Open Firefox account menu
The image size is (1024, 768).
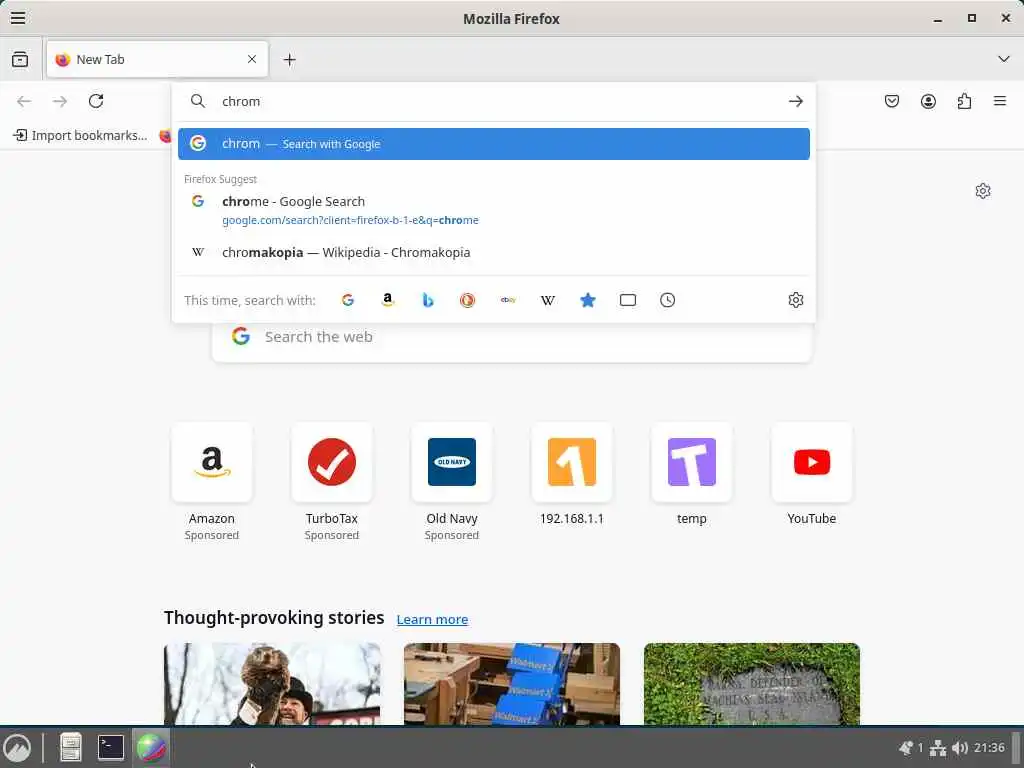(x=928, y=101)
